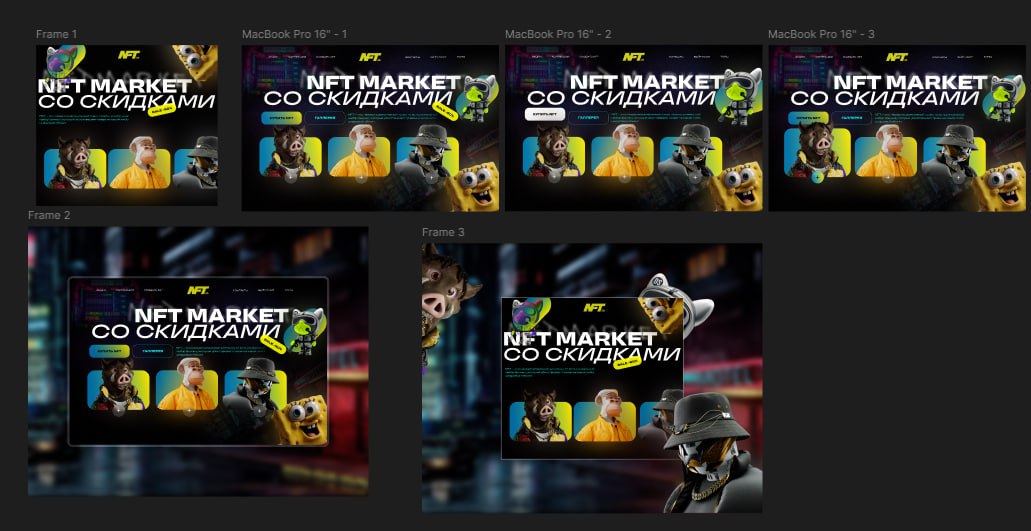Select the ape NFT card in MacBook Pro 16" - 1
Image resolution: width=1031 pixels, height=531 pixels.
(359, 152)
